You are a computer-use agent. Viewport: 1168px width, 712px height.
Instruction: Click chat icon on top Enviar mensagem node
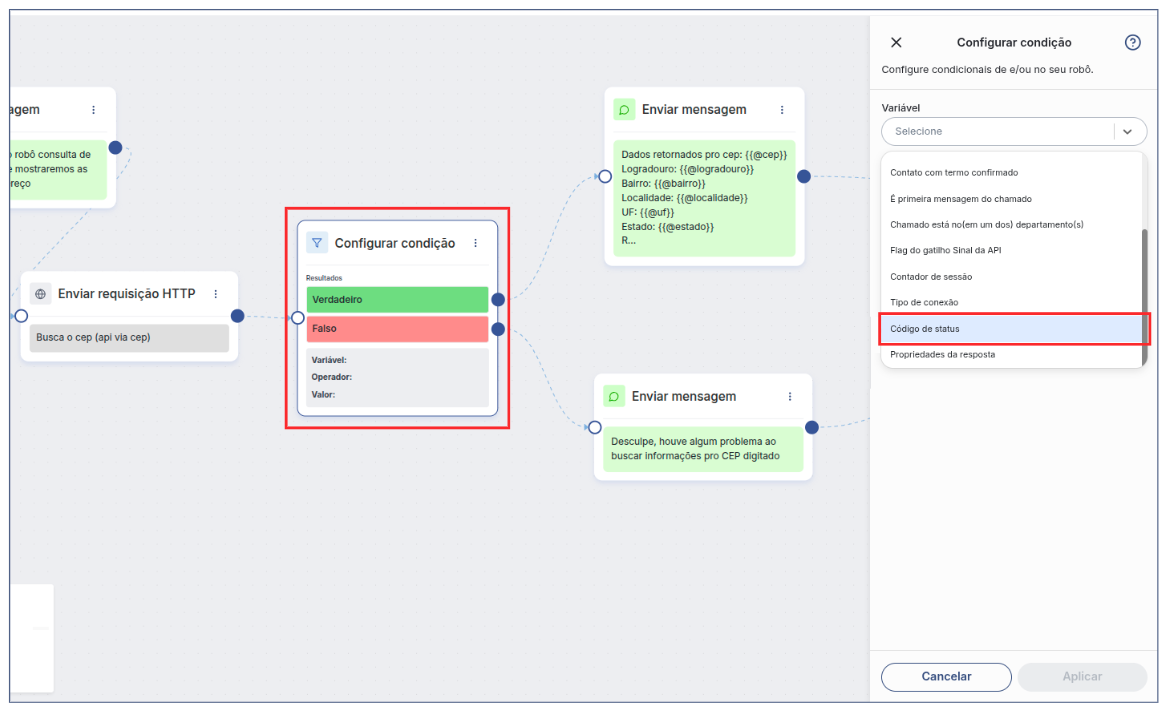[x=624, y=109]
